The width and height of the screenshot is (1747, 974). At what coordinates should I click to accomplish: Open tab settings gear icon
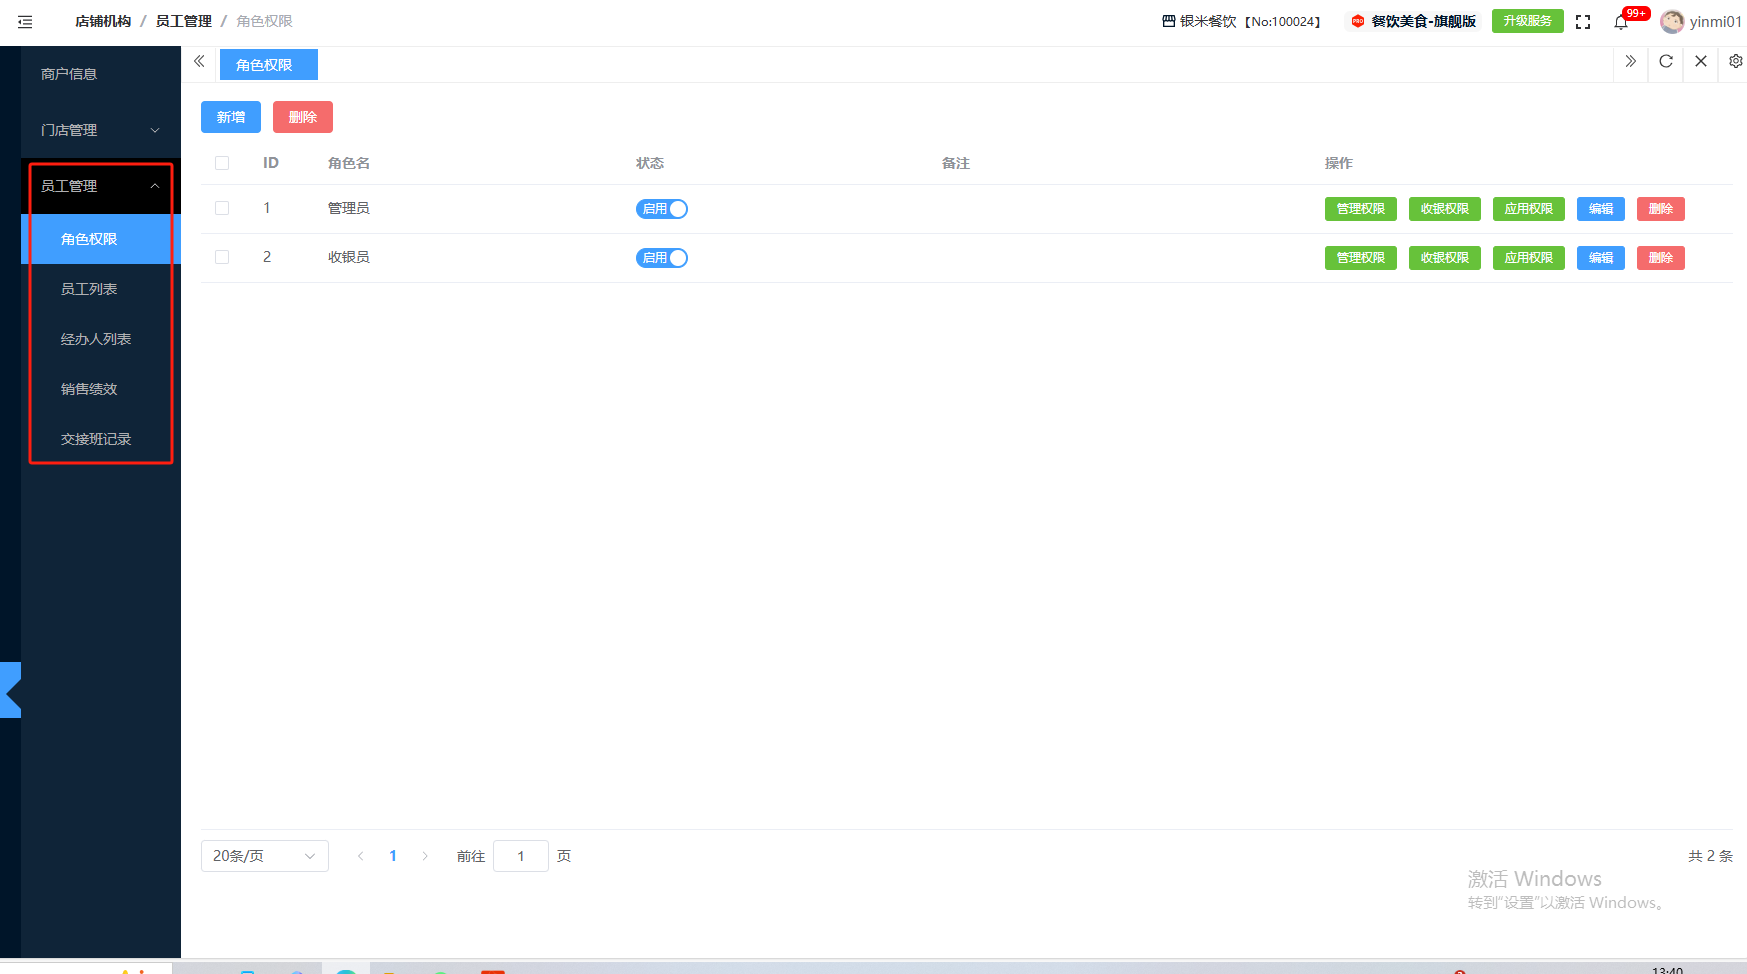coord(1735,61)
